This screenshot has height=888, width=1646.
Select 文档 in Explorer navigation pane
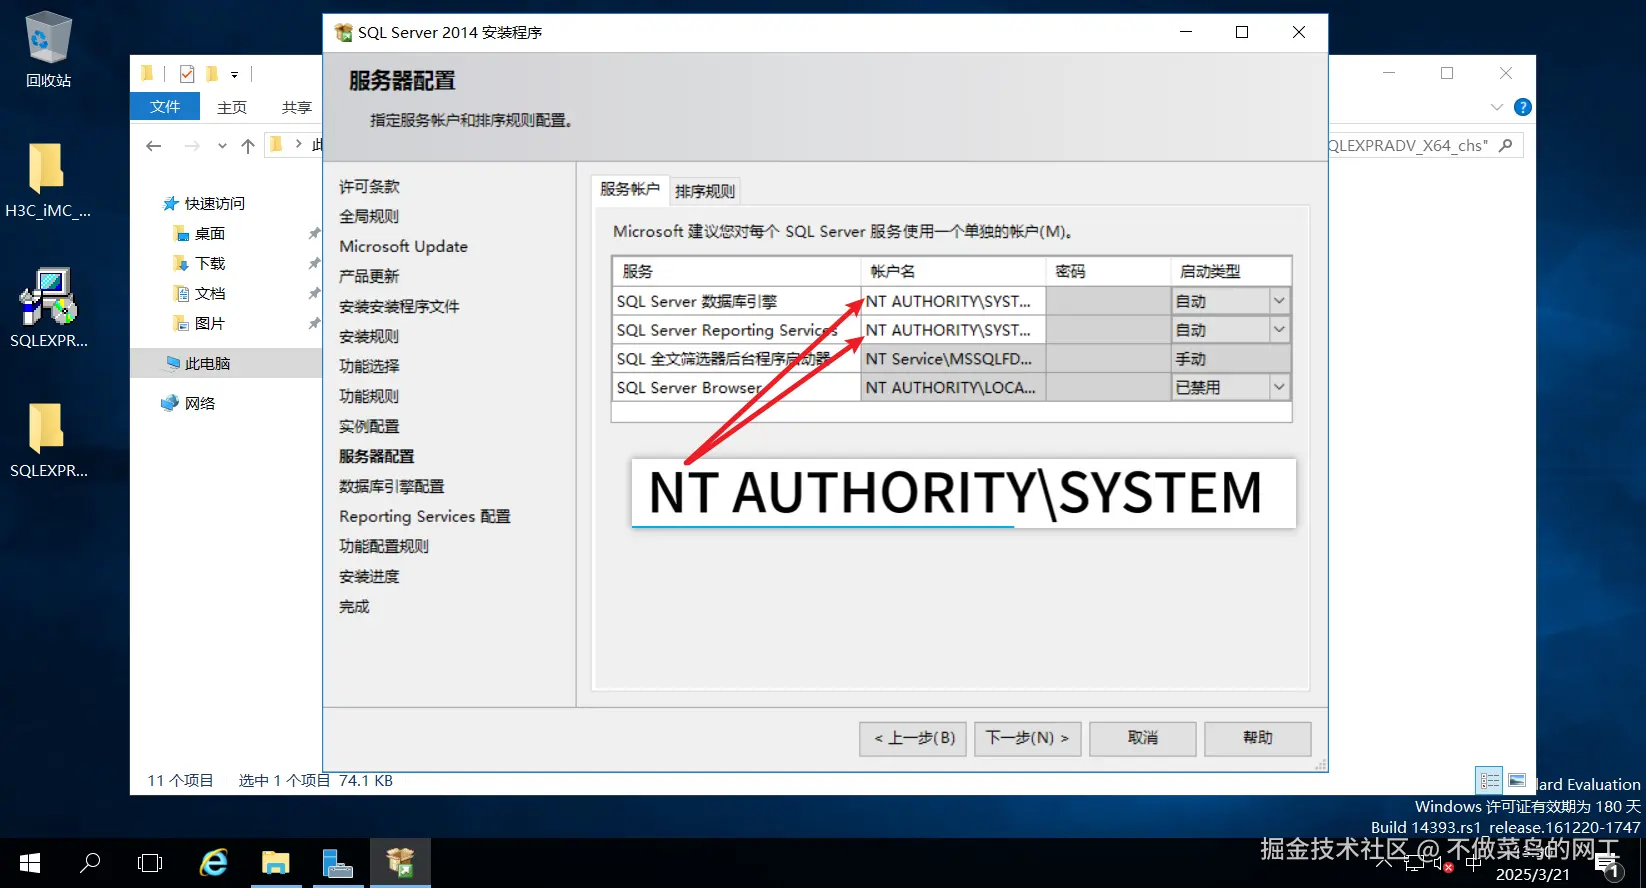point(209,293)
